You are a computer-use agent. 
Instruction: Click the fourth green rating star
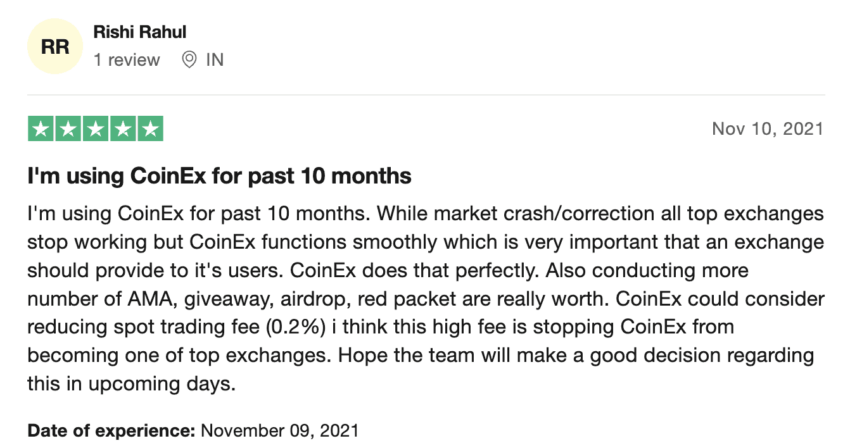[122, 129]
